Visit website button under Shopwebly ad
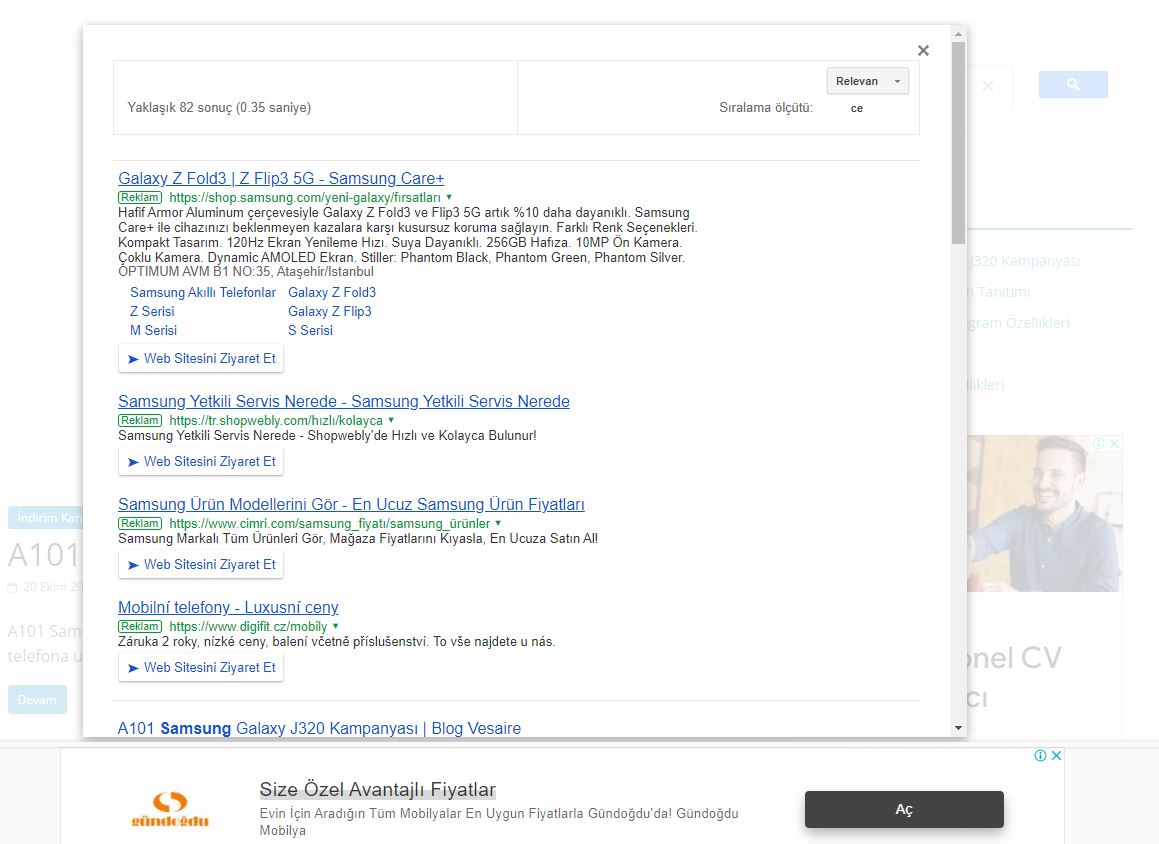The image size is (1159, 844). (x=201, y=461)
